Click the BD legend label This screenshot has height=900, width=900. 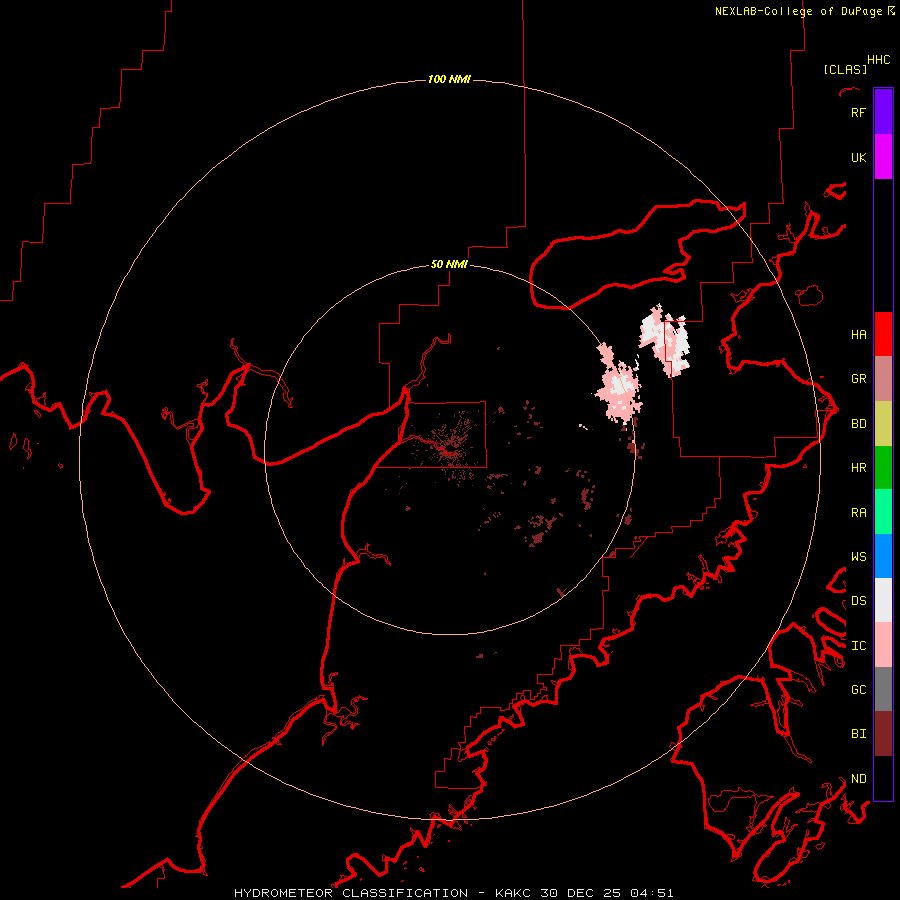coord(858,423)
